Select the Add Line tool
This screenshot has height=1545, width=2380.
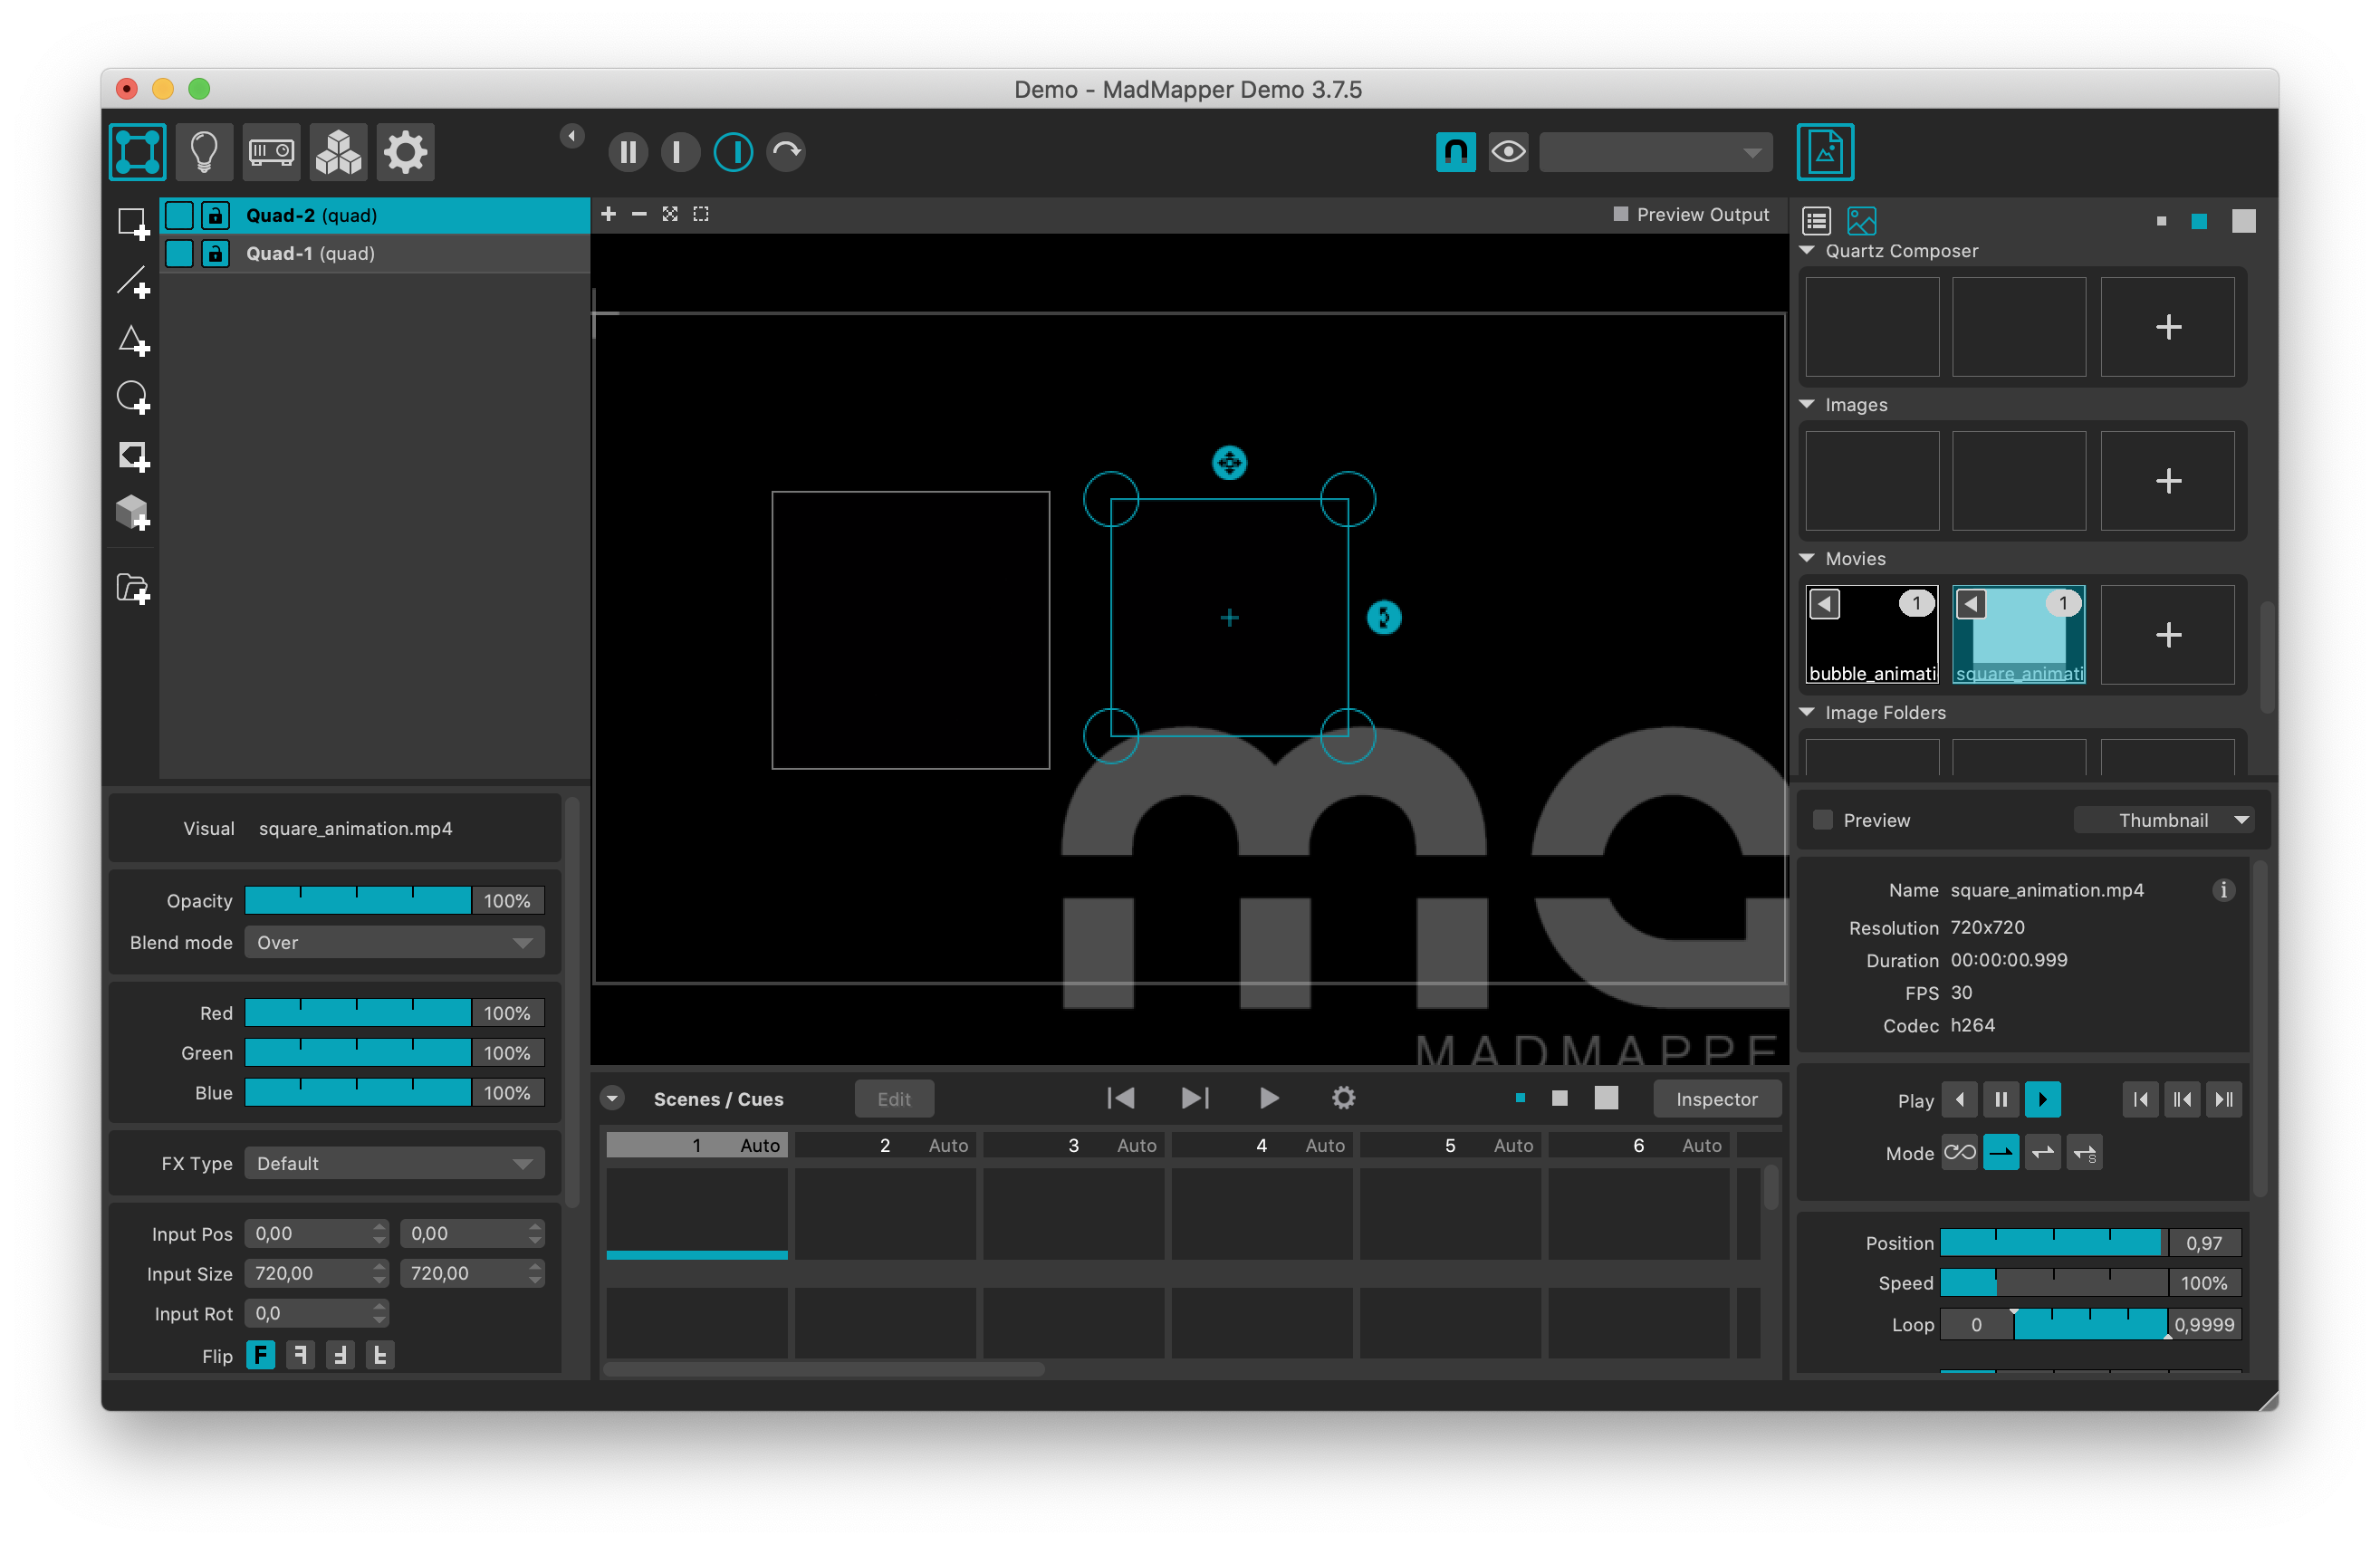coord(133,282)
